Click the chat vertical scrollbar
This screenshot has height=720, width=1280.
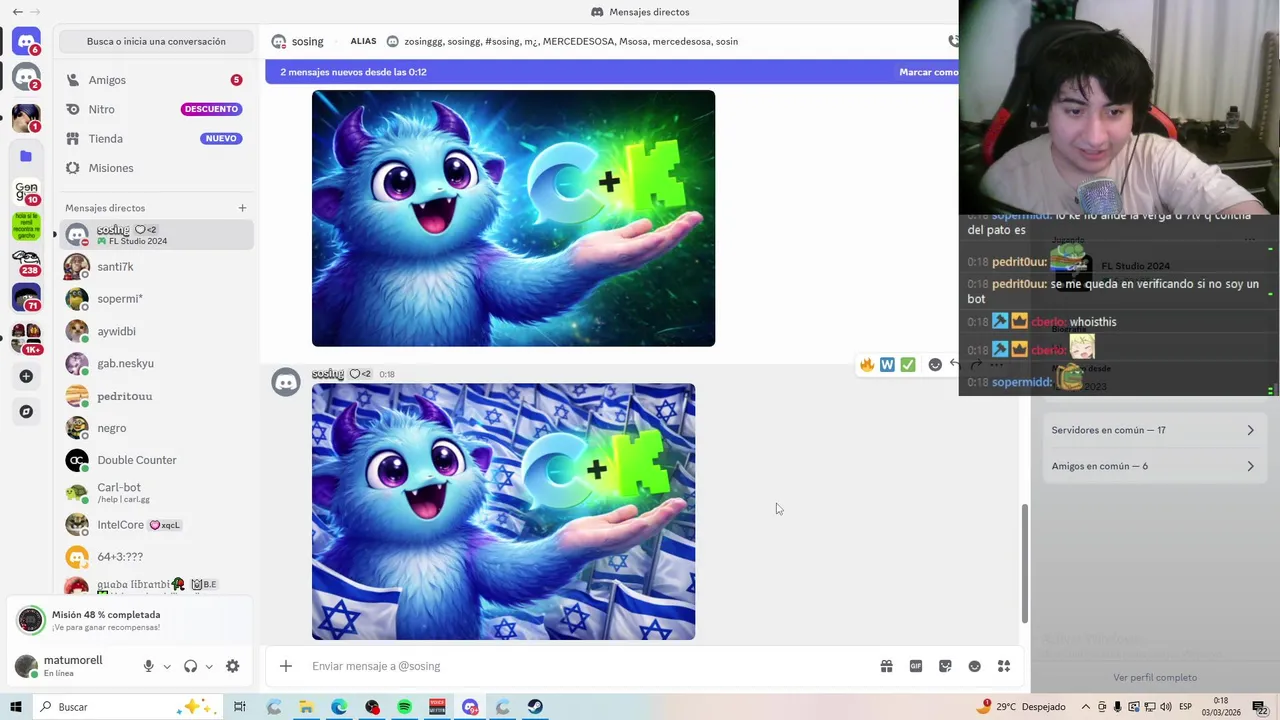1024,564
